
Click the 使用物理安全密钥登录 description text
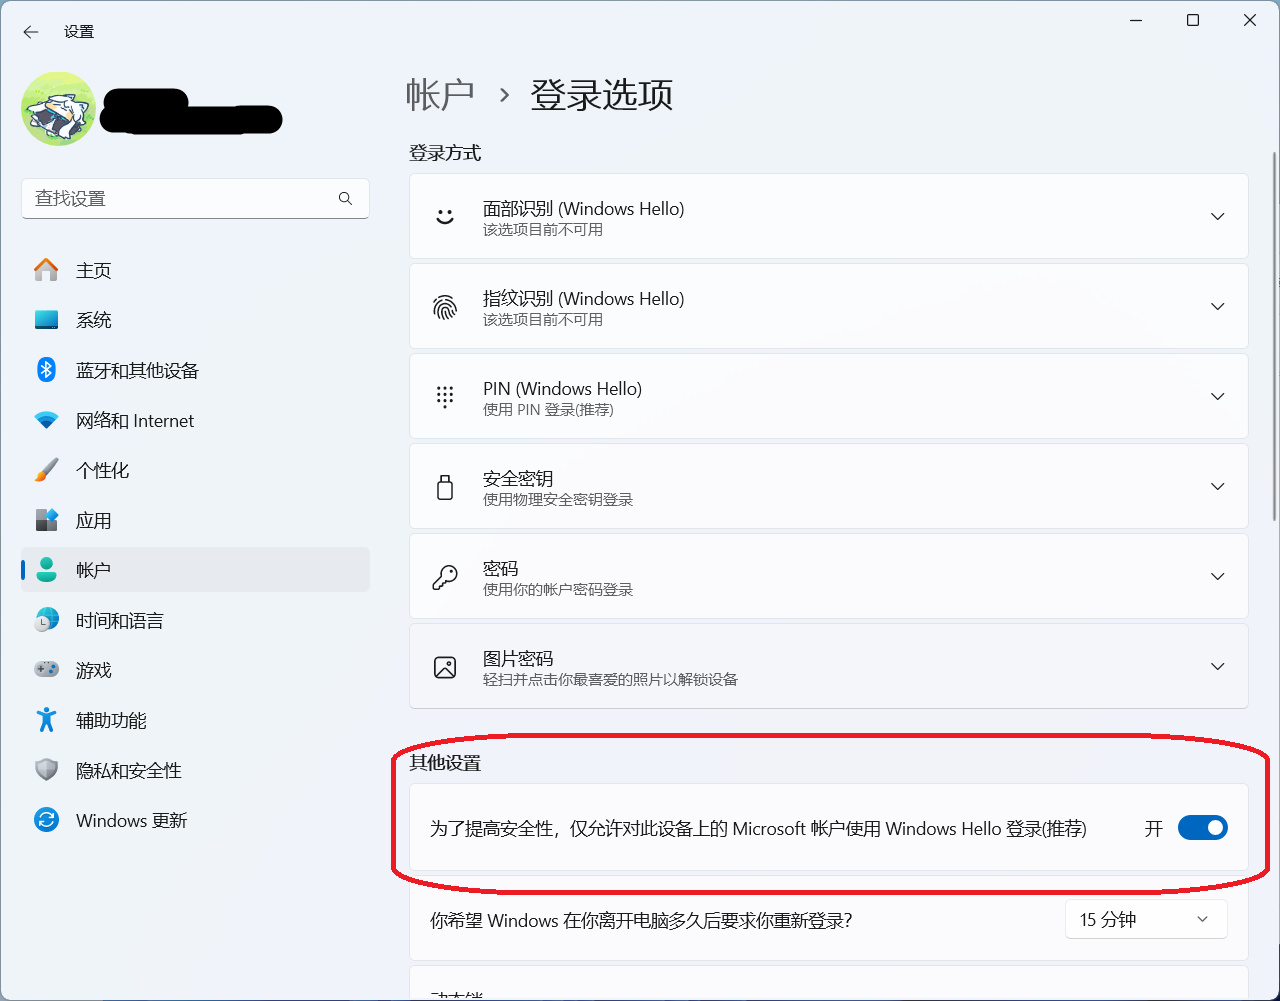pyautogui.click(x=558, y=500)
